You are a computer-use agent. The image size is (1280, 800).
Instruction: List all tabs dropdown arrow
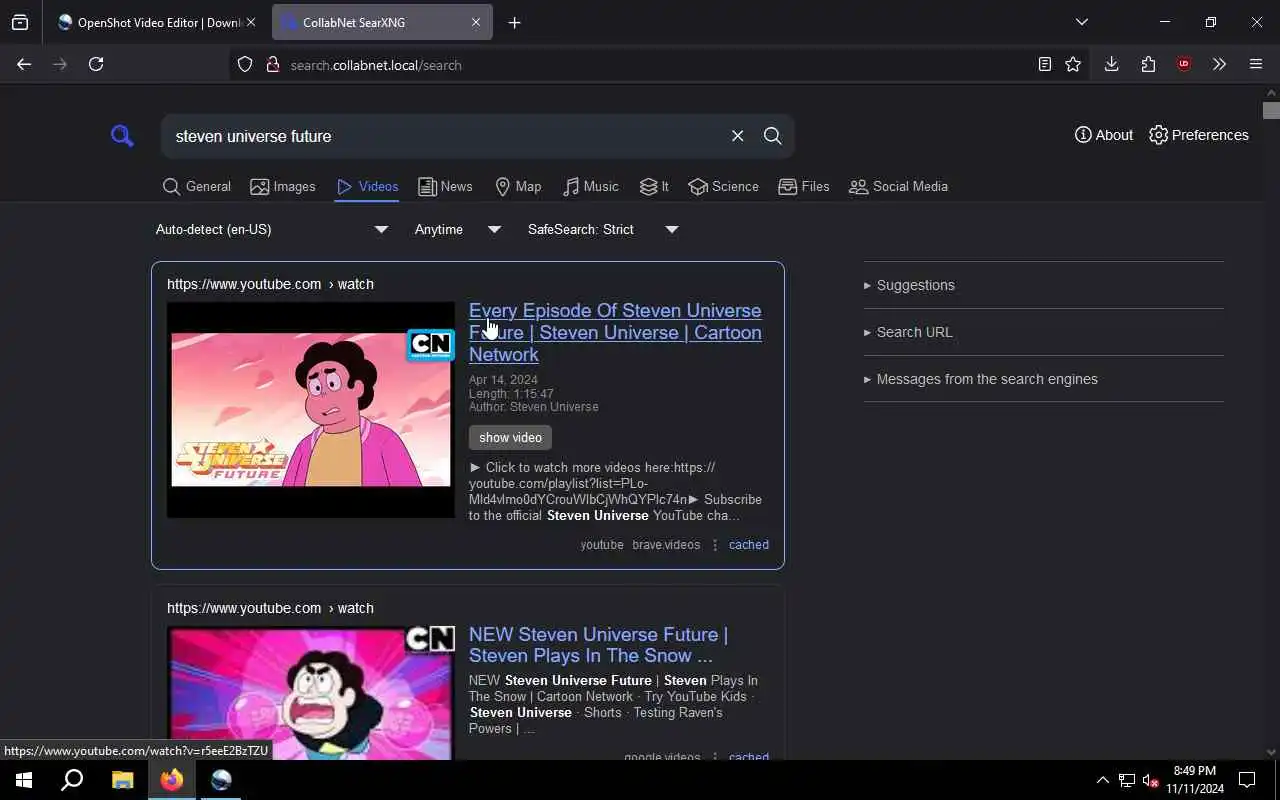click(x=1081, y=22)
